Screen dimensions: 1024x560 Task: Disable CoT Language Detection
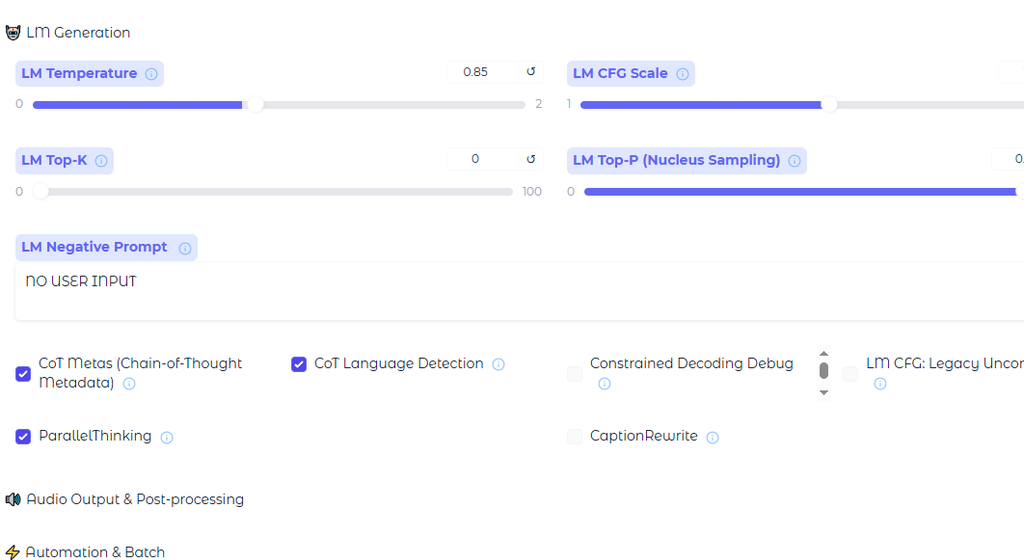(299, 364)
